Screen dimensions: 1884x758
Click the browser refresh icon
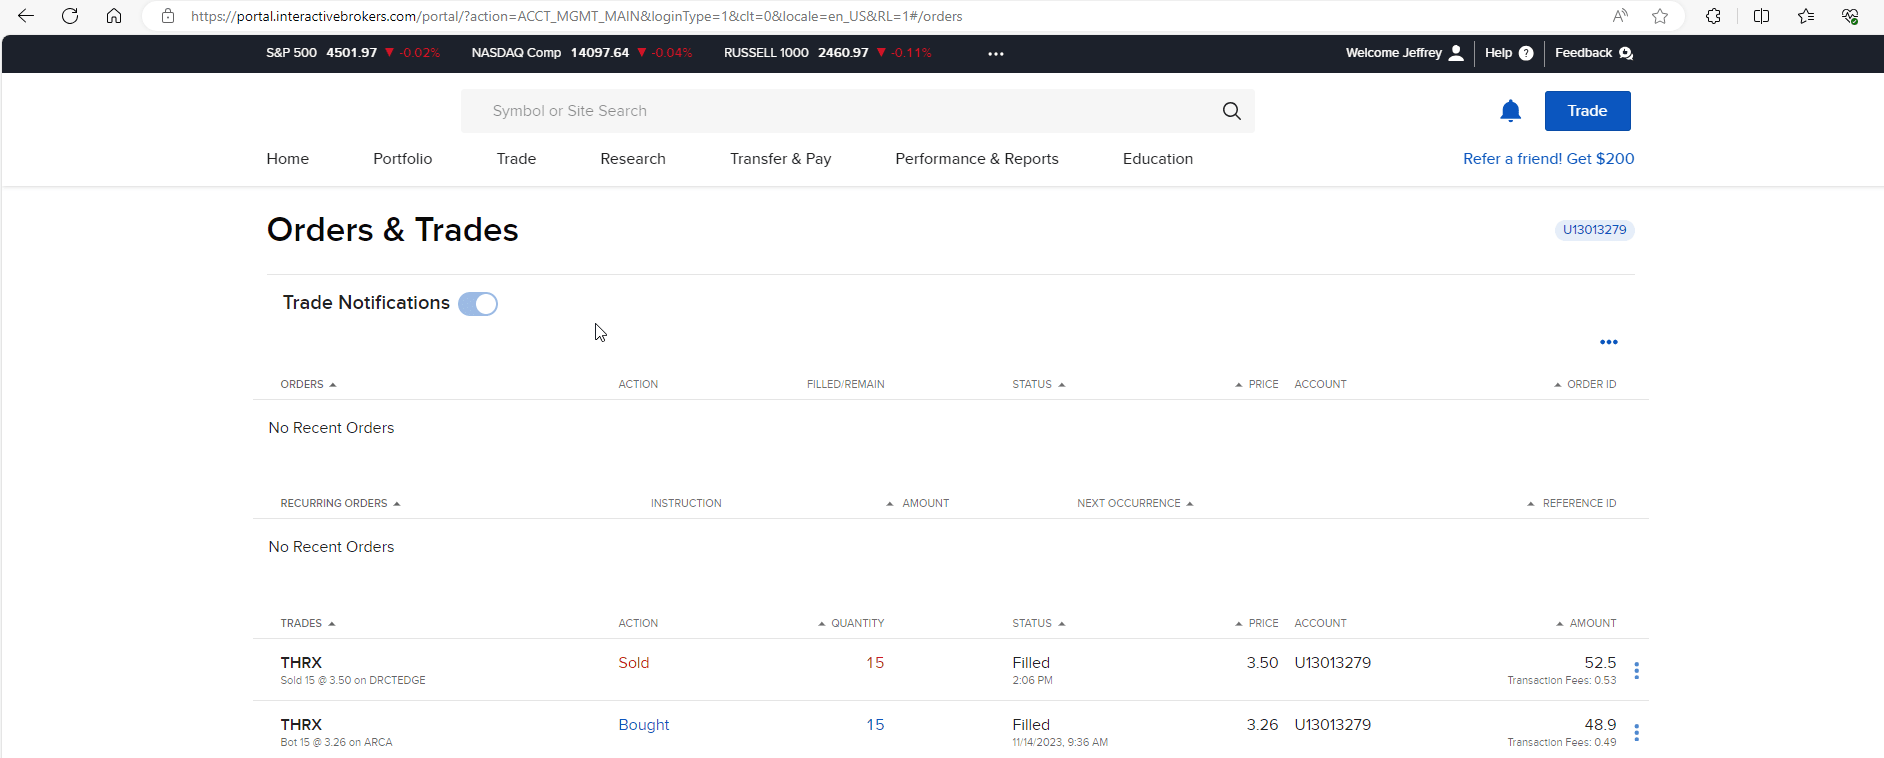(x=70, y=16)
